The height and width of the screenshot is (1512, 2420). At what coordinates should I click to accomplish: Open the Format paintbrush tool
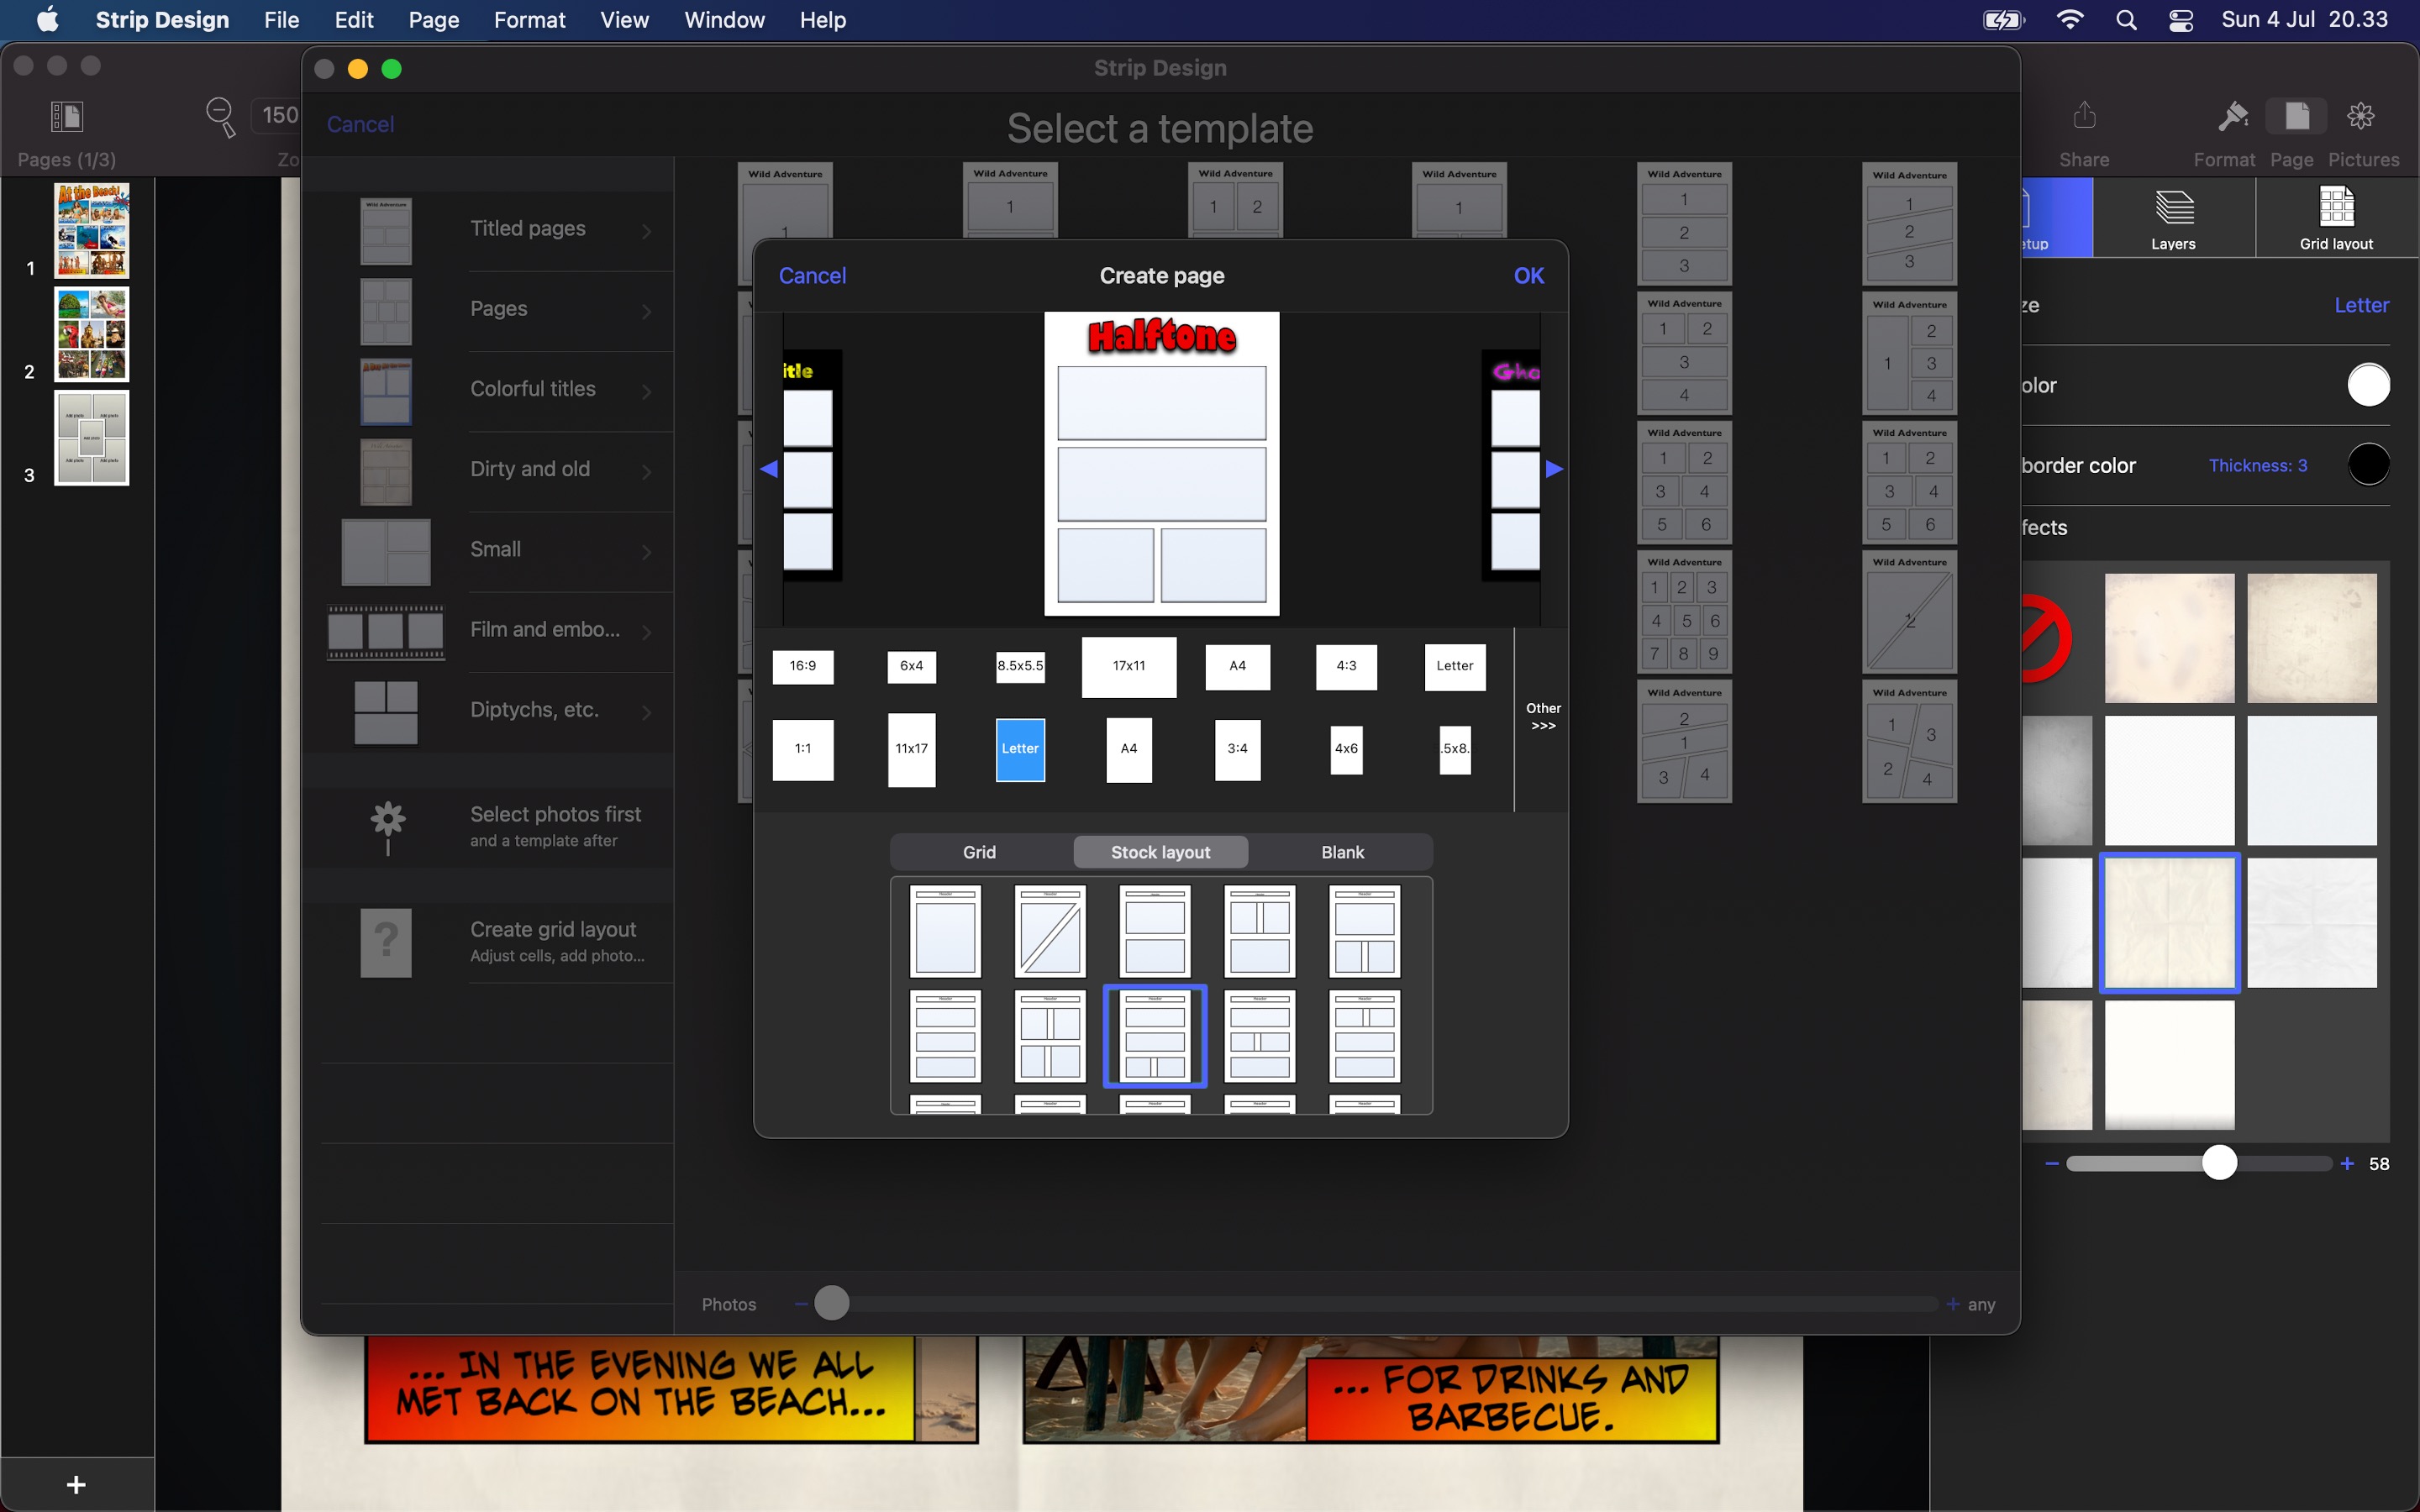pos(2232,116)
